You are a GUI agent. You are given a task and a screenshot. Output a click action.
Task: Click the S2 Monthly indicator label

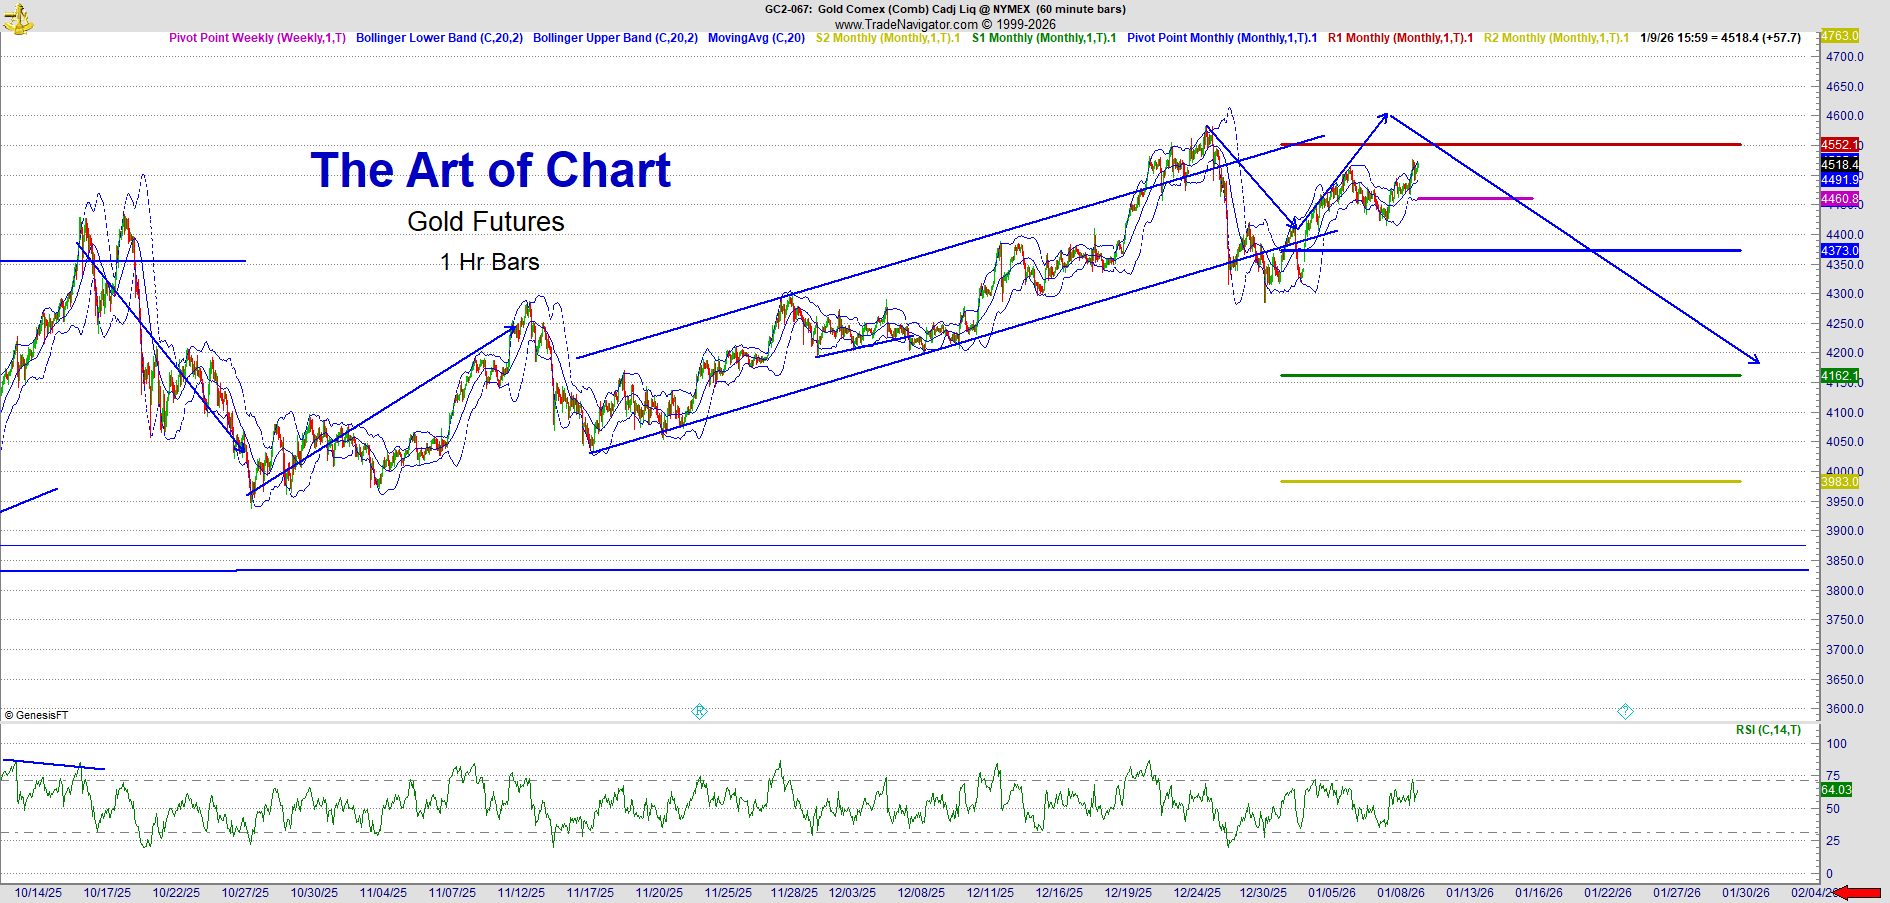pyautogui.click(x=887, y=38)
